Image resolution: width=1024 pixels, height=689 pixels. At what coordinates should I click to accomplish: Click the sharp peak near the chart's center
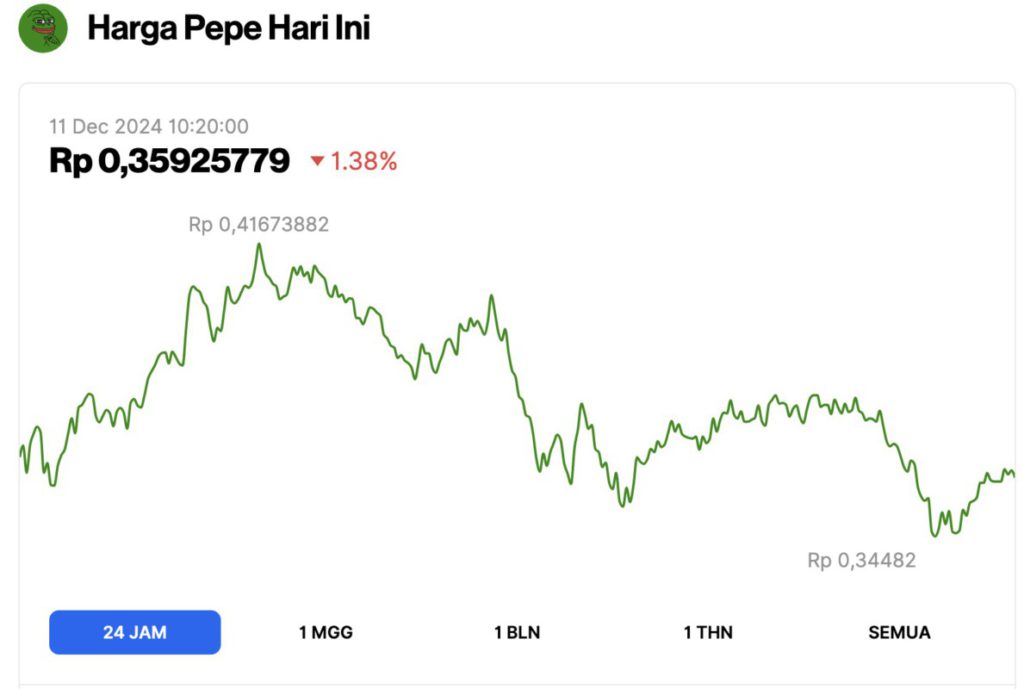[491, 297]
